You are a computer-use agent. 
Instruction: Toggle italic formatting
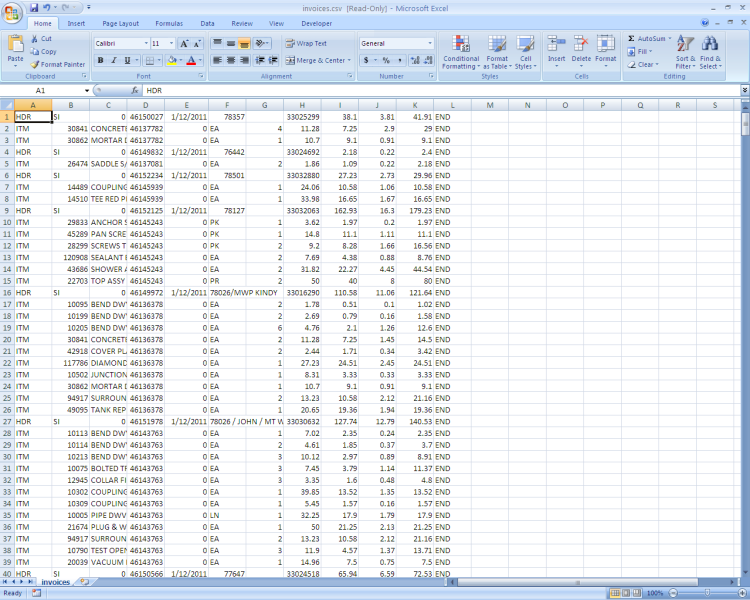point(114,60)
